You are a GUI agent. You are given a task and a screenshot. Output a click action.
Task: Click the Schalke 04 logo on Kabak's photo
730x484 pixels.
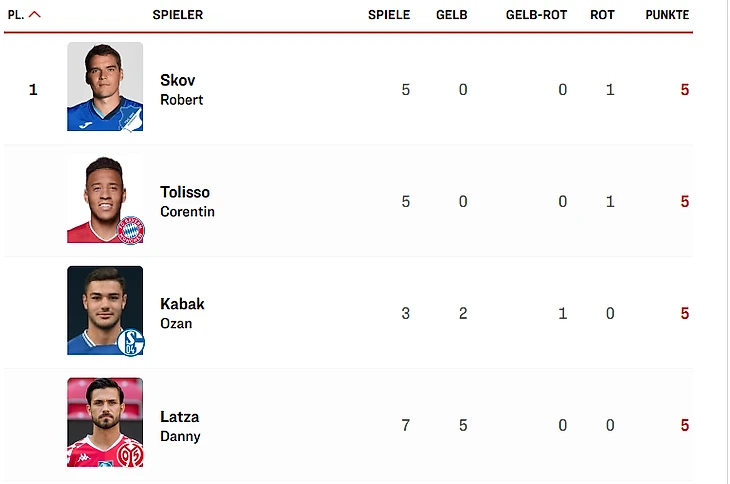131,343
